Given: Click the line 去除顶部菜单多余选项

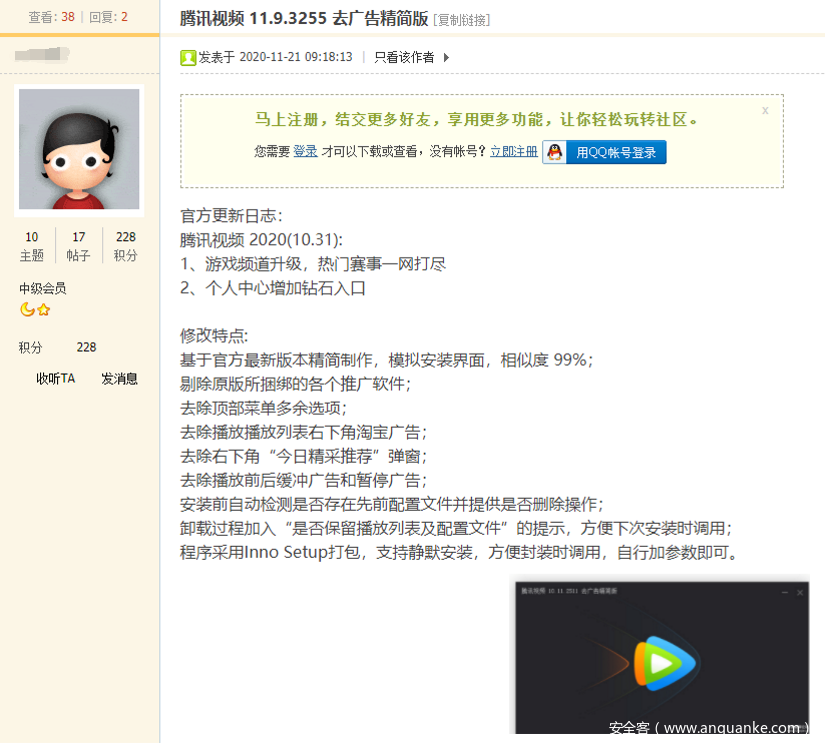Looking at the screenshot, I should (264, 408).
